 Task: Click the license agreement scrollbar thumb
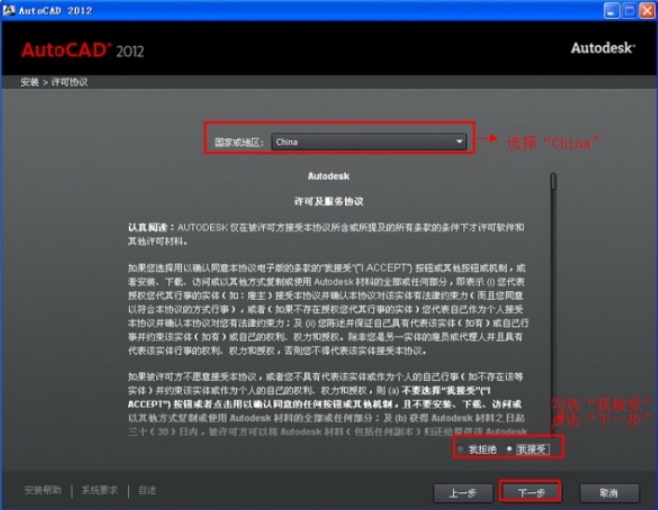click(x=554, y=181)
